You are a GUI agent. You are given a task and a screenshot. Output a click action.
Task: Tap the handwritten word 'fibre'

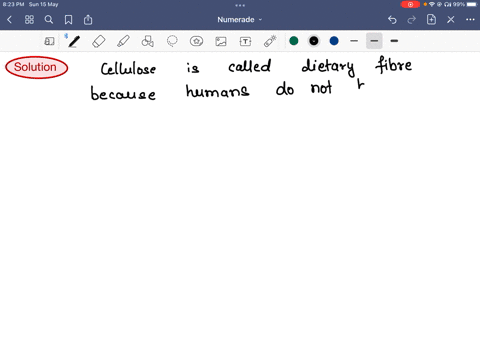pyautogui.click(x=394, y=65)
